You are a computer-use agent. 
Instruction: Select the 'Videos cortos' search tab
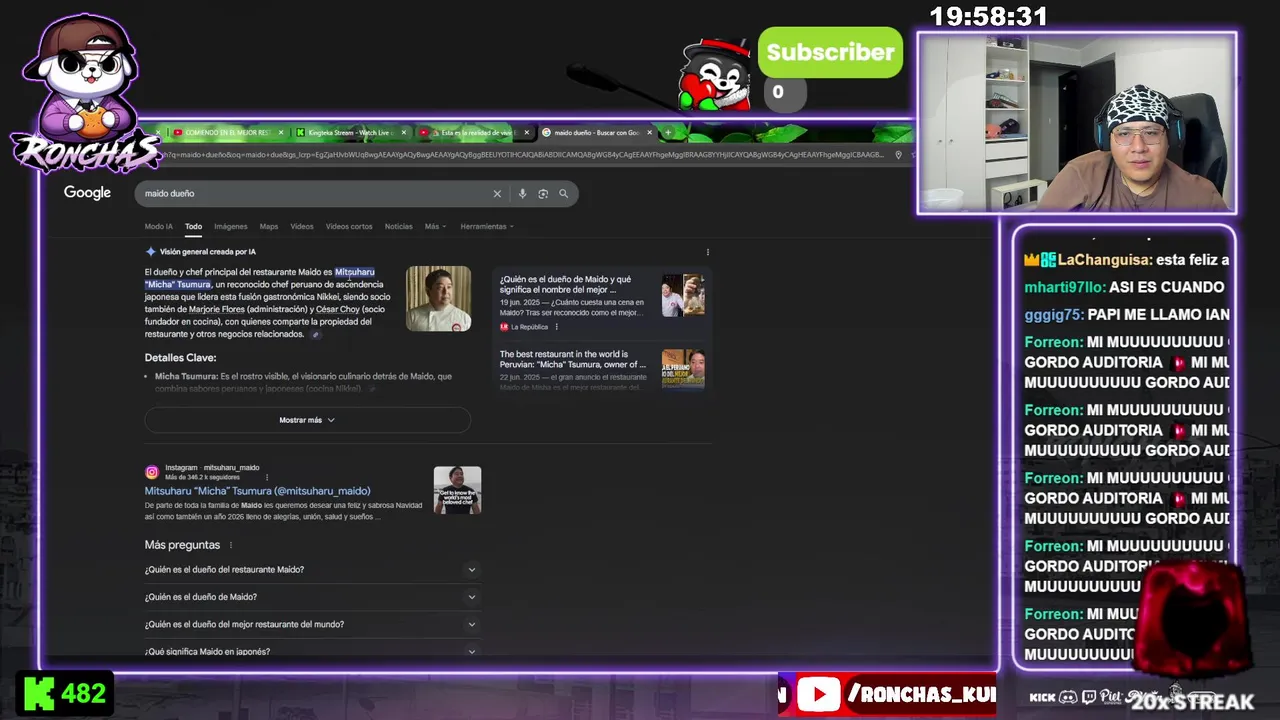[x=349, y=226]
